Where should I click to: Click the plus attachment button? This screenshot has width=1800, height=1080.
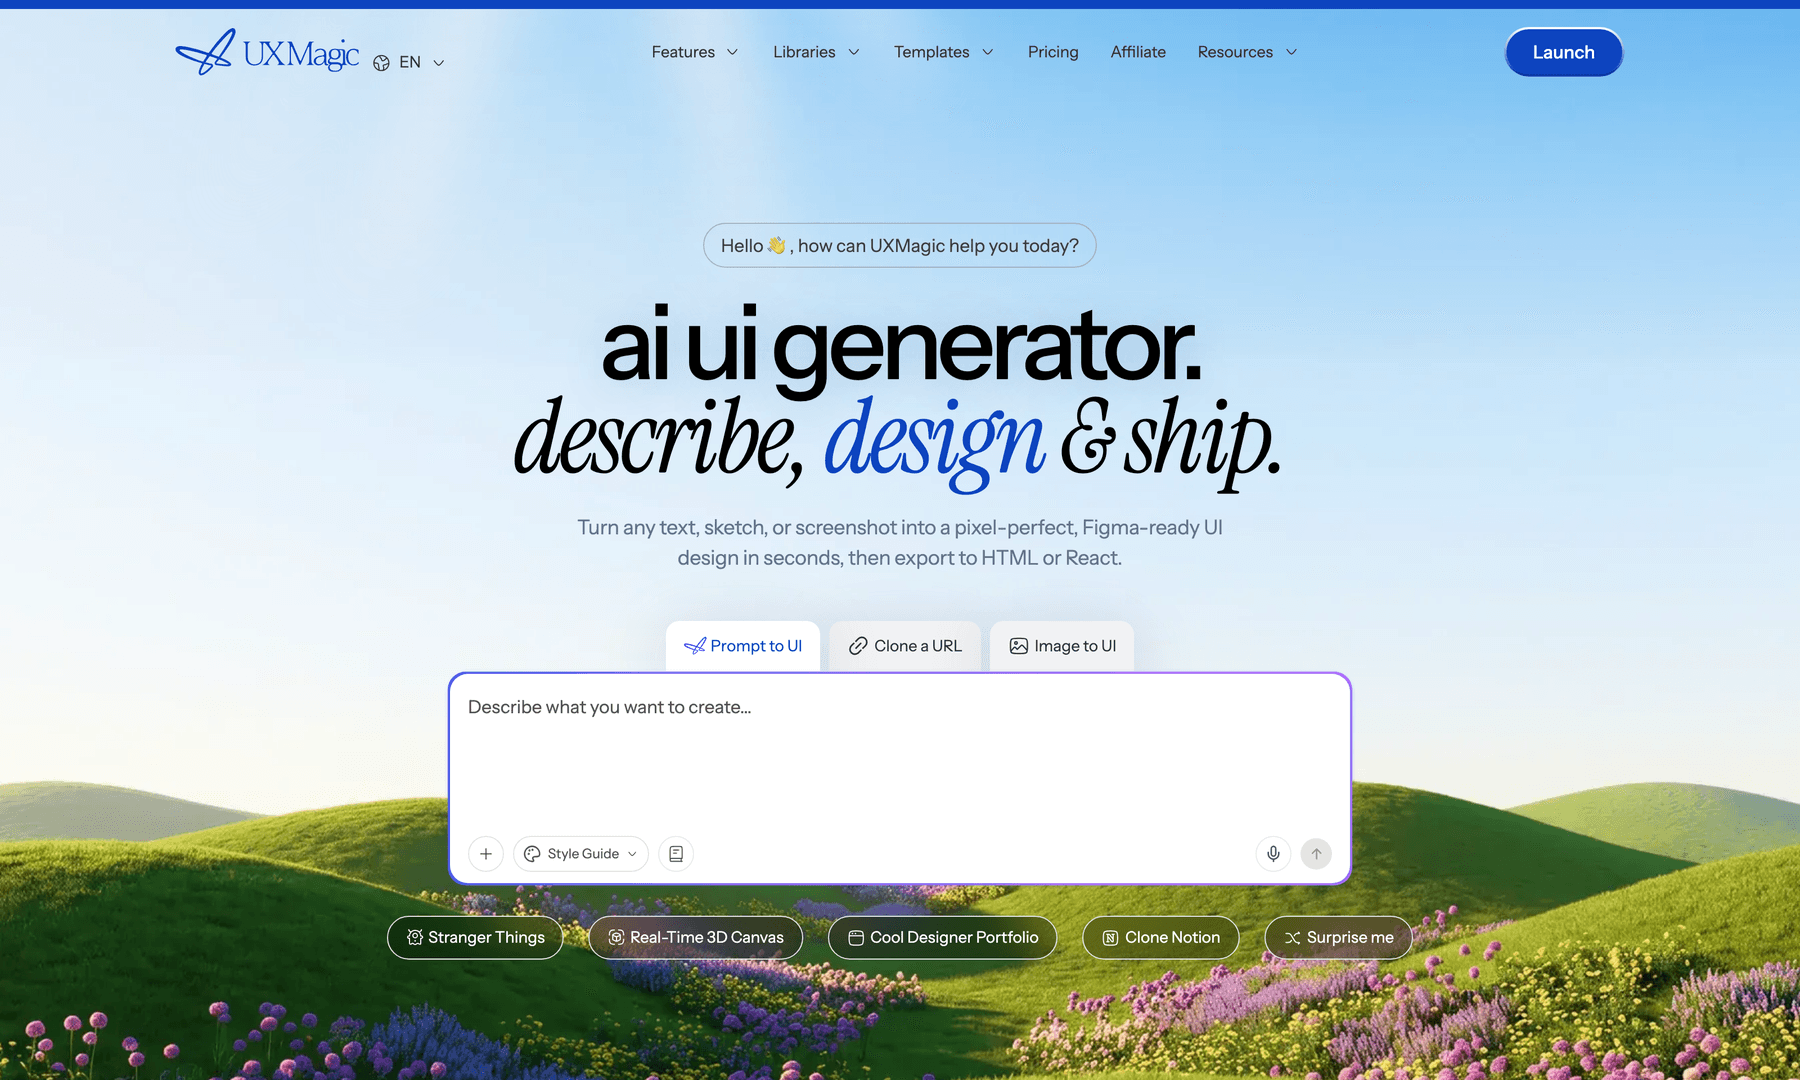486,854
